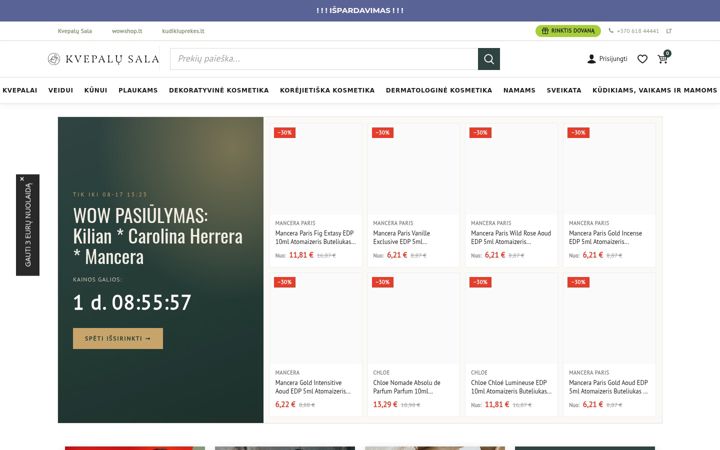Image resolution: width=720 pixels, height=450 pixels.
Task: Open Chloe Chloé Lumineuse EDP product
Action: (511, 387)
